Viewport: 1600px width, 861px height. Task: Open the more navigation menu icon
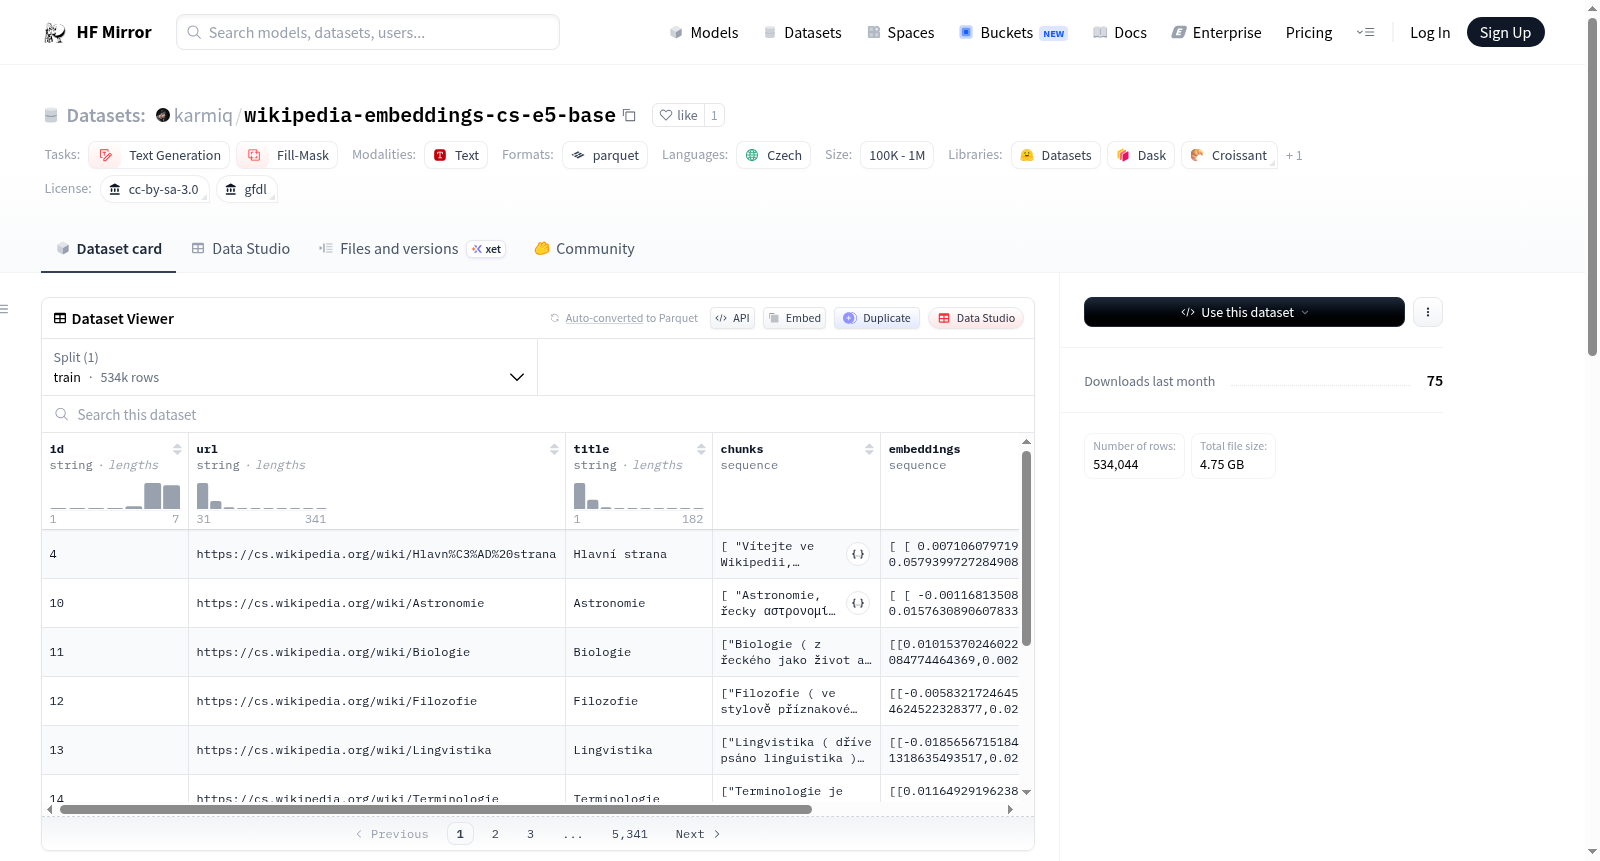[x=1365, y=32]
